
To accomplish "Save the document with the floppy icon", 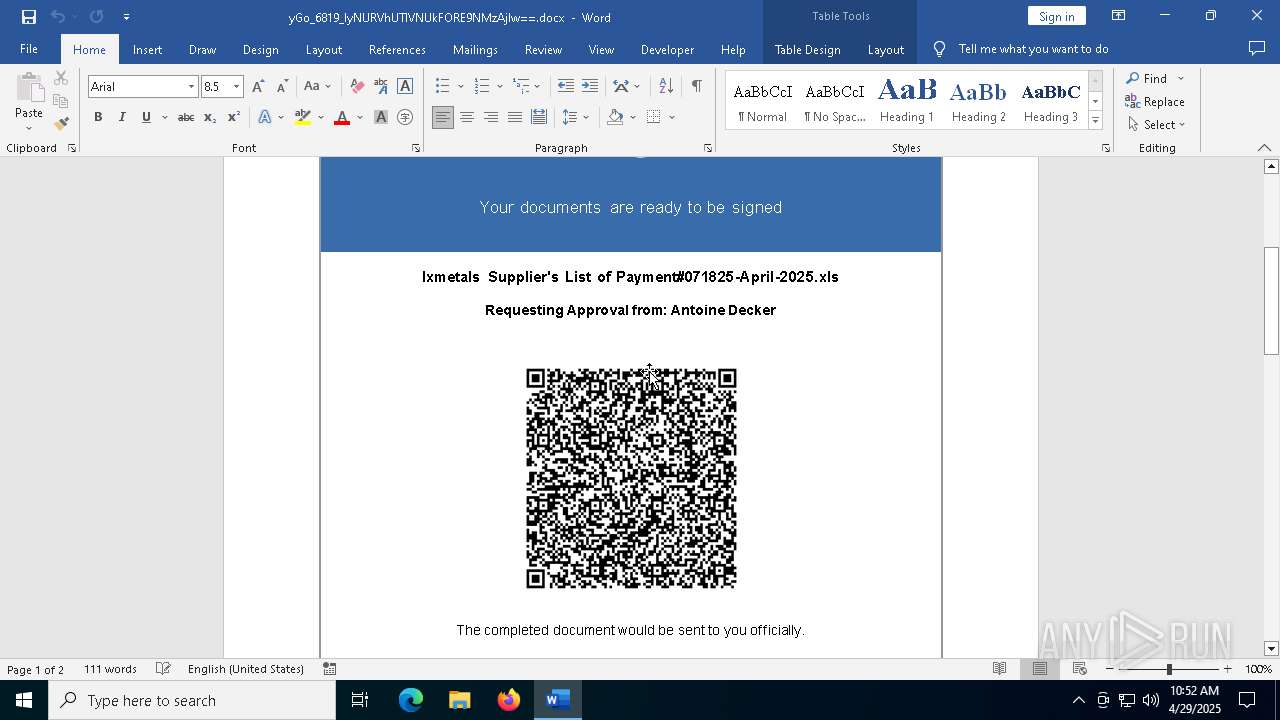I will 29,17.
